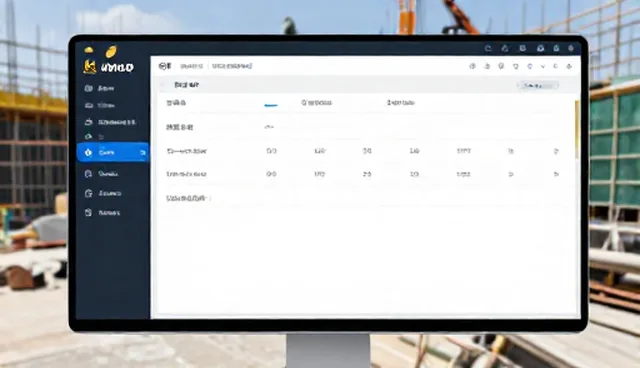Select the tab with the blue underline
Screen dimensions: 640x368
(x=271, y=104)
